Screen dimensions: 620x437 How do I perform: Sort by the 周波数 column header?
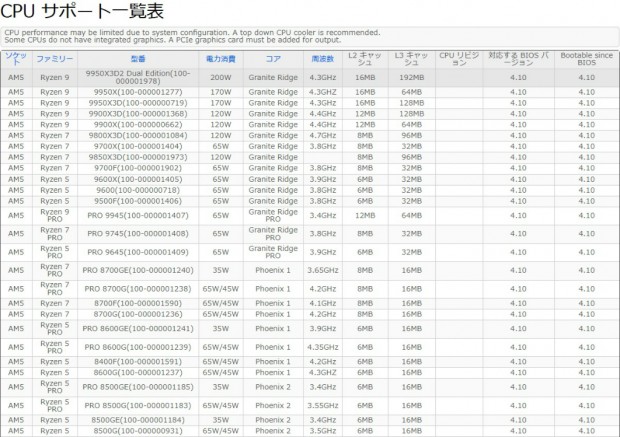(x=323, y=59)
